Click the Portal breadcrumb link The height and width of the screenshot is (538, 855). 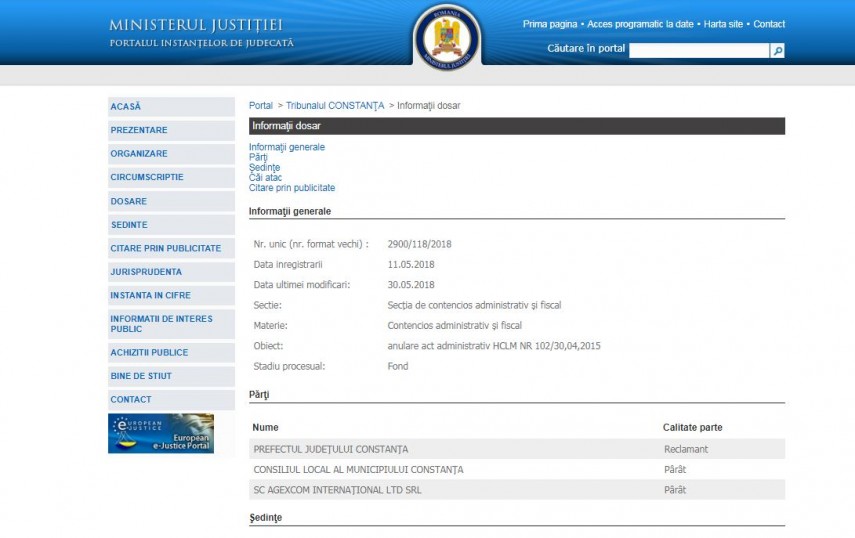coord(260,106)
